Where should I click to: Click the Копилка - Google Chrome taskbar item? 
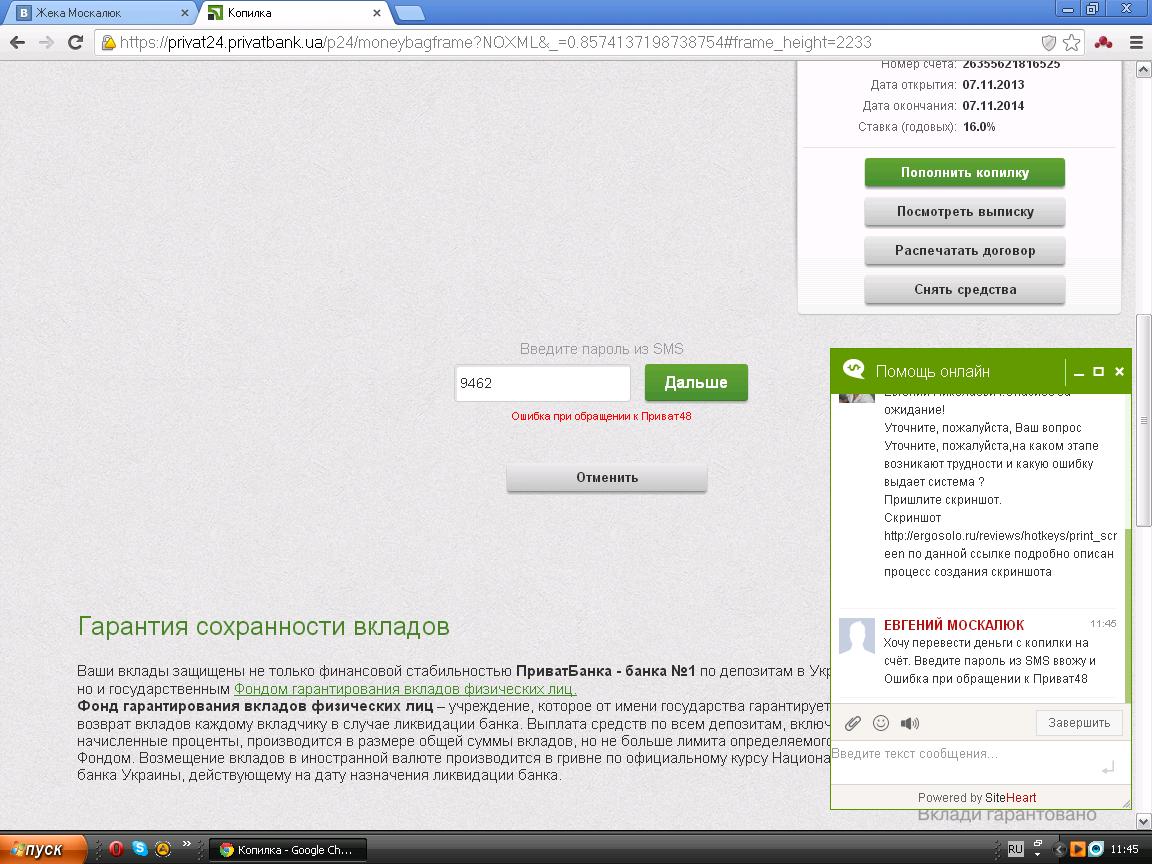click(x=287, y=849)
